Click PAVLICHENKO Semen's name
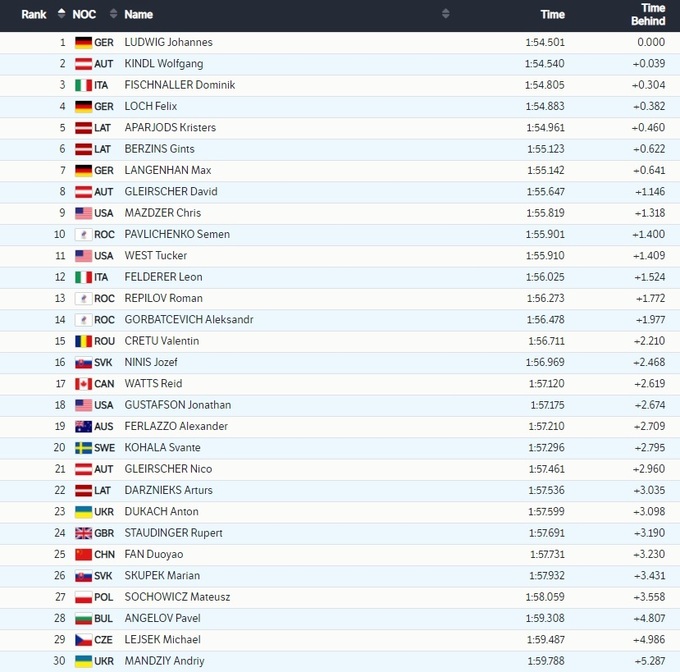 [x=177, y=234]
